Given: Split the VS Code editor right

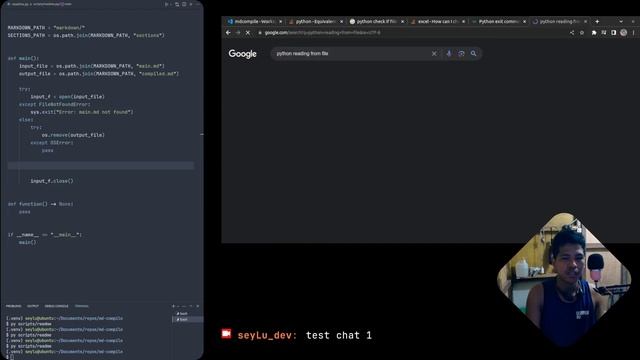Looking at the screenshot, I should point(184,4).
